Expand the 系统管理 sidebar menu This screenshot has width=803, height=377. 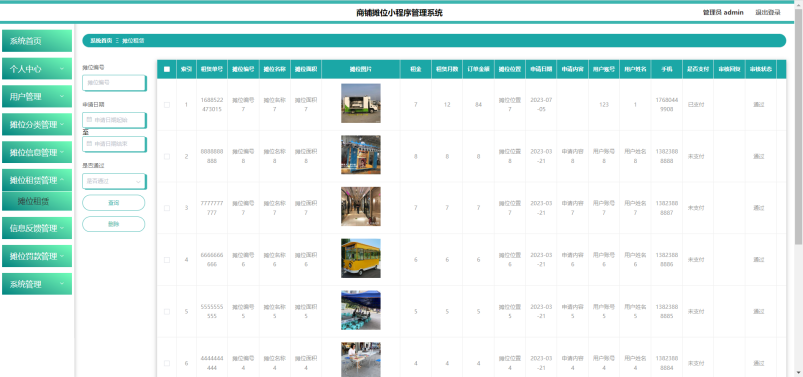[x=37, y=284]
